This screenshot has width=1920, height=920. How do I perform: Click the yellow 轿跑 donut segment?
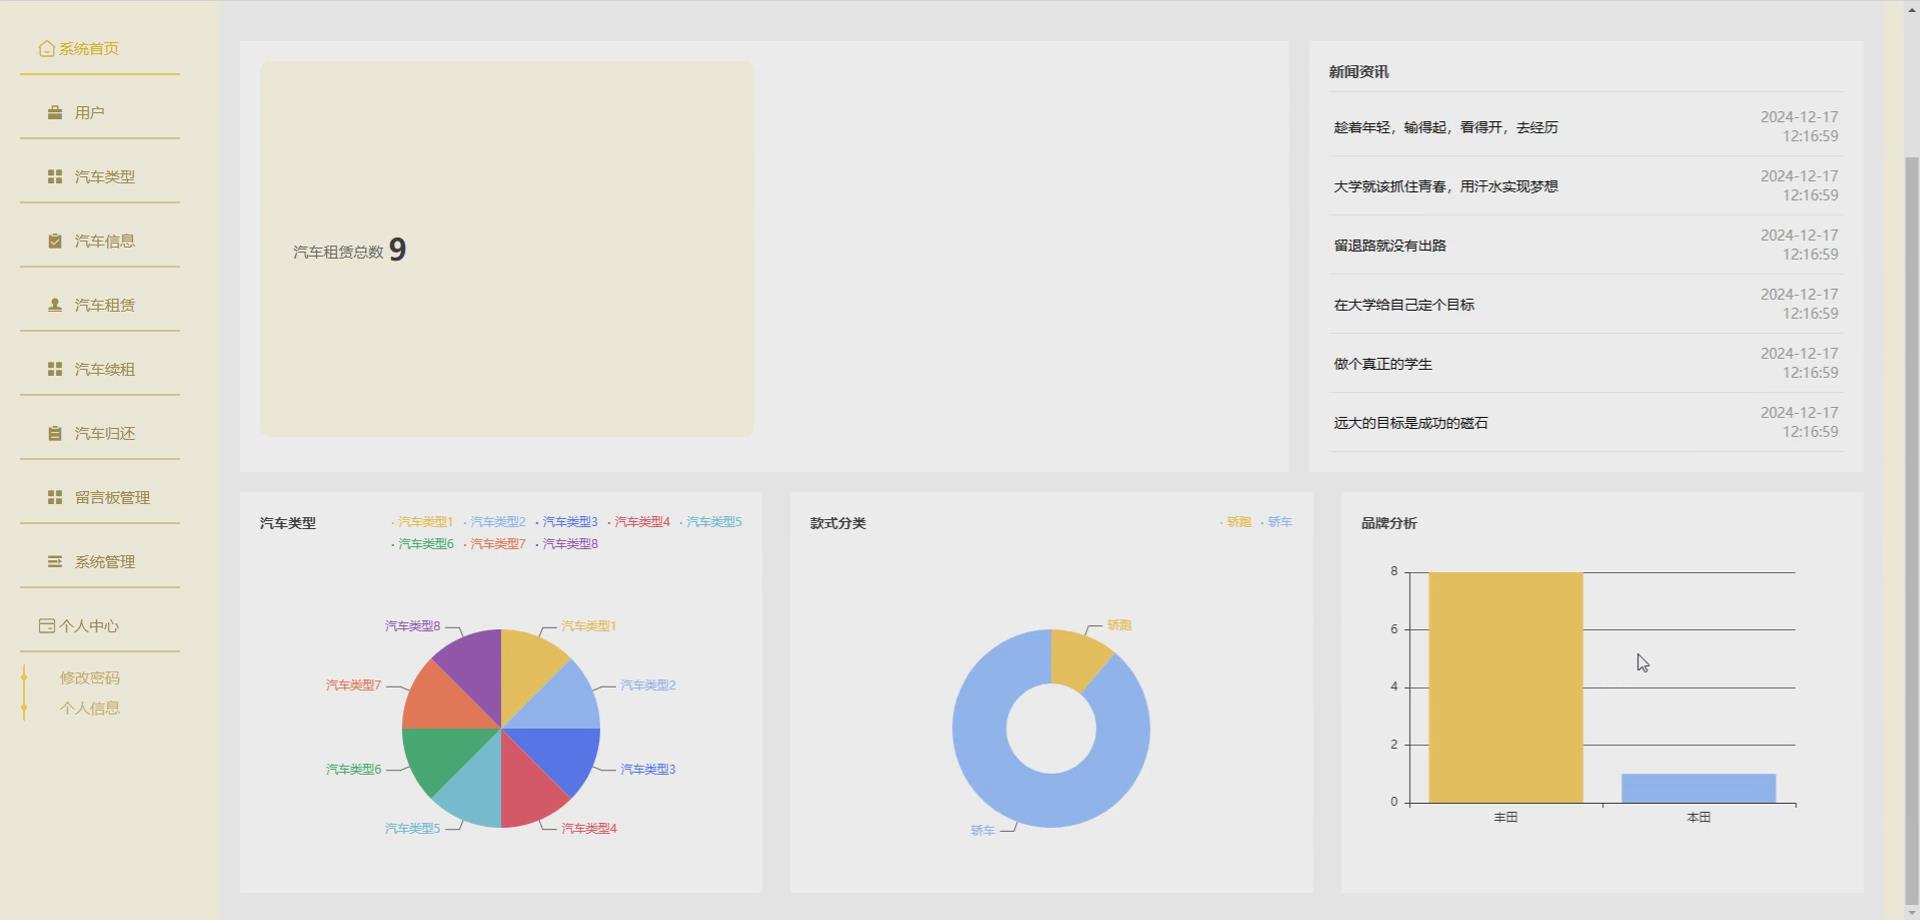coord(1075,659)
